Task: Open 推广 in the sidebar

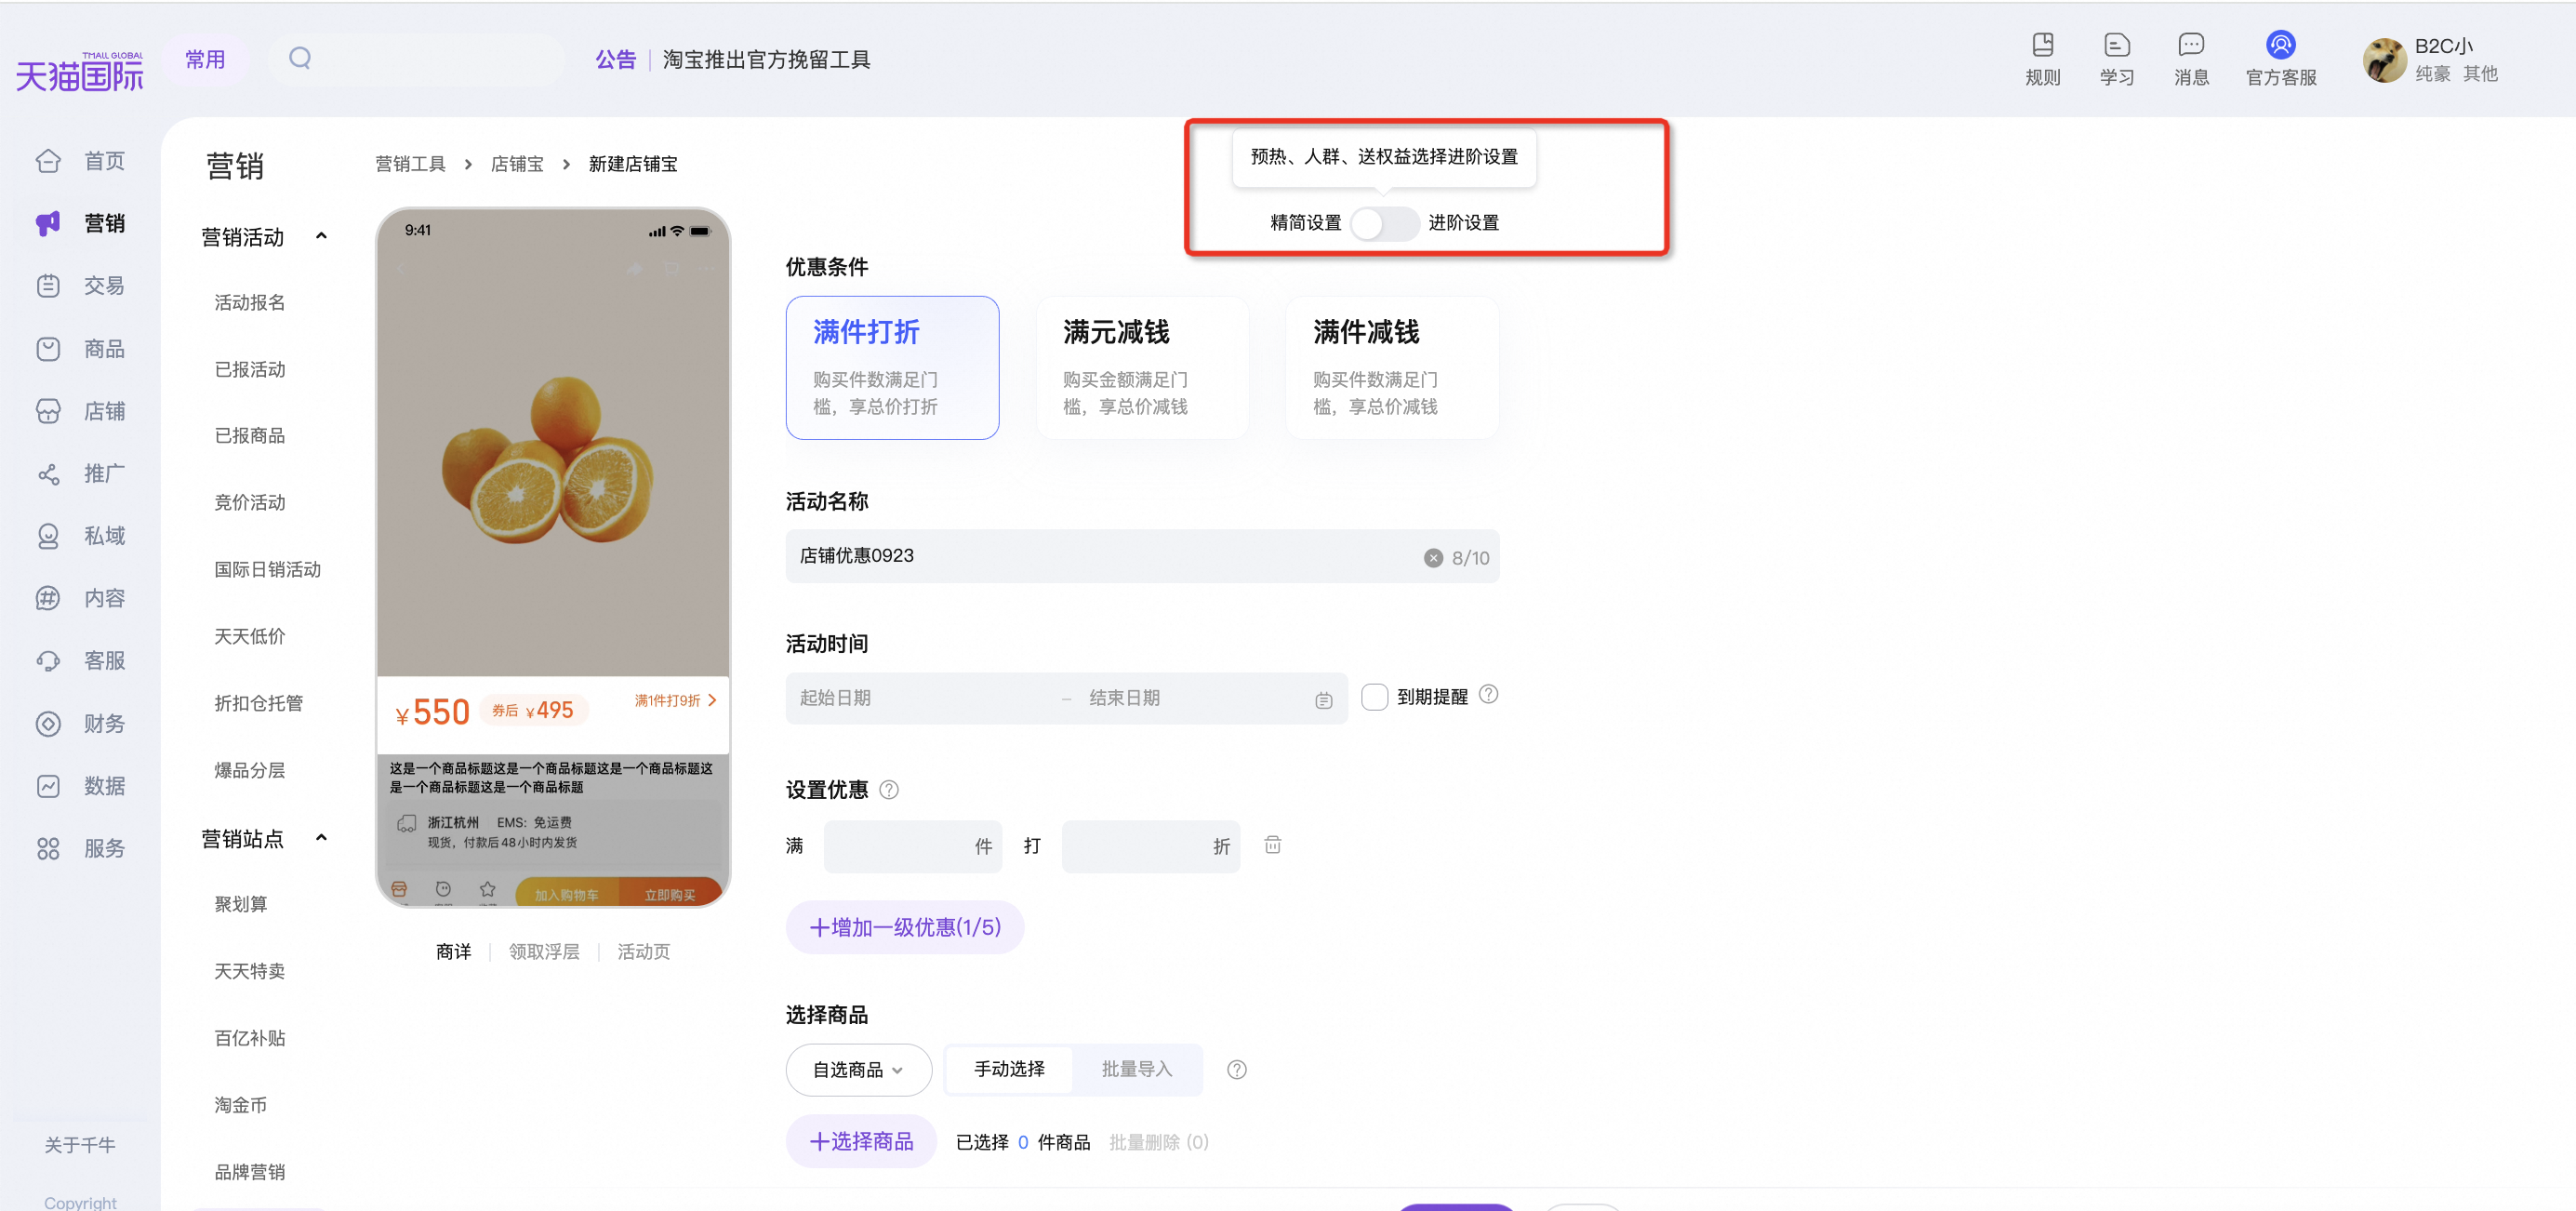Action: click(x=80, y=474)
